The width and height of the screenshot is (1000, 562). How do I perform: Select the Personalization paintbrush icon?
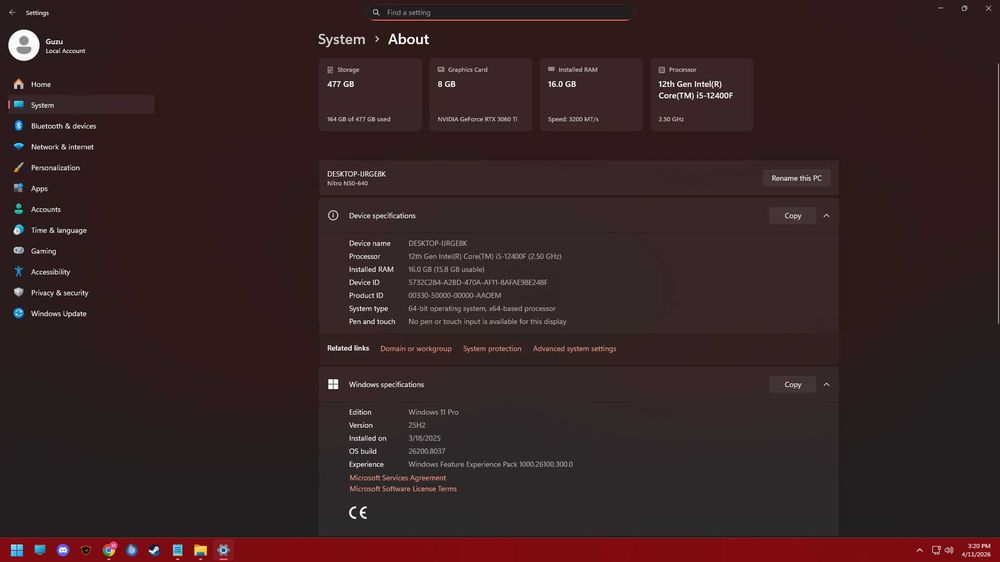[18, 168]
